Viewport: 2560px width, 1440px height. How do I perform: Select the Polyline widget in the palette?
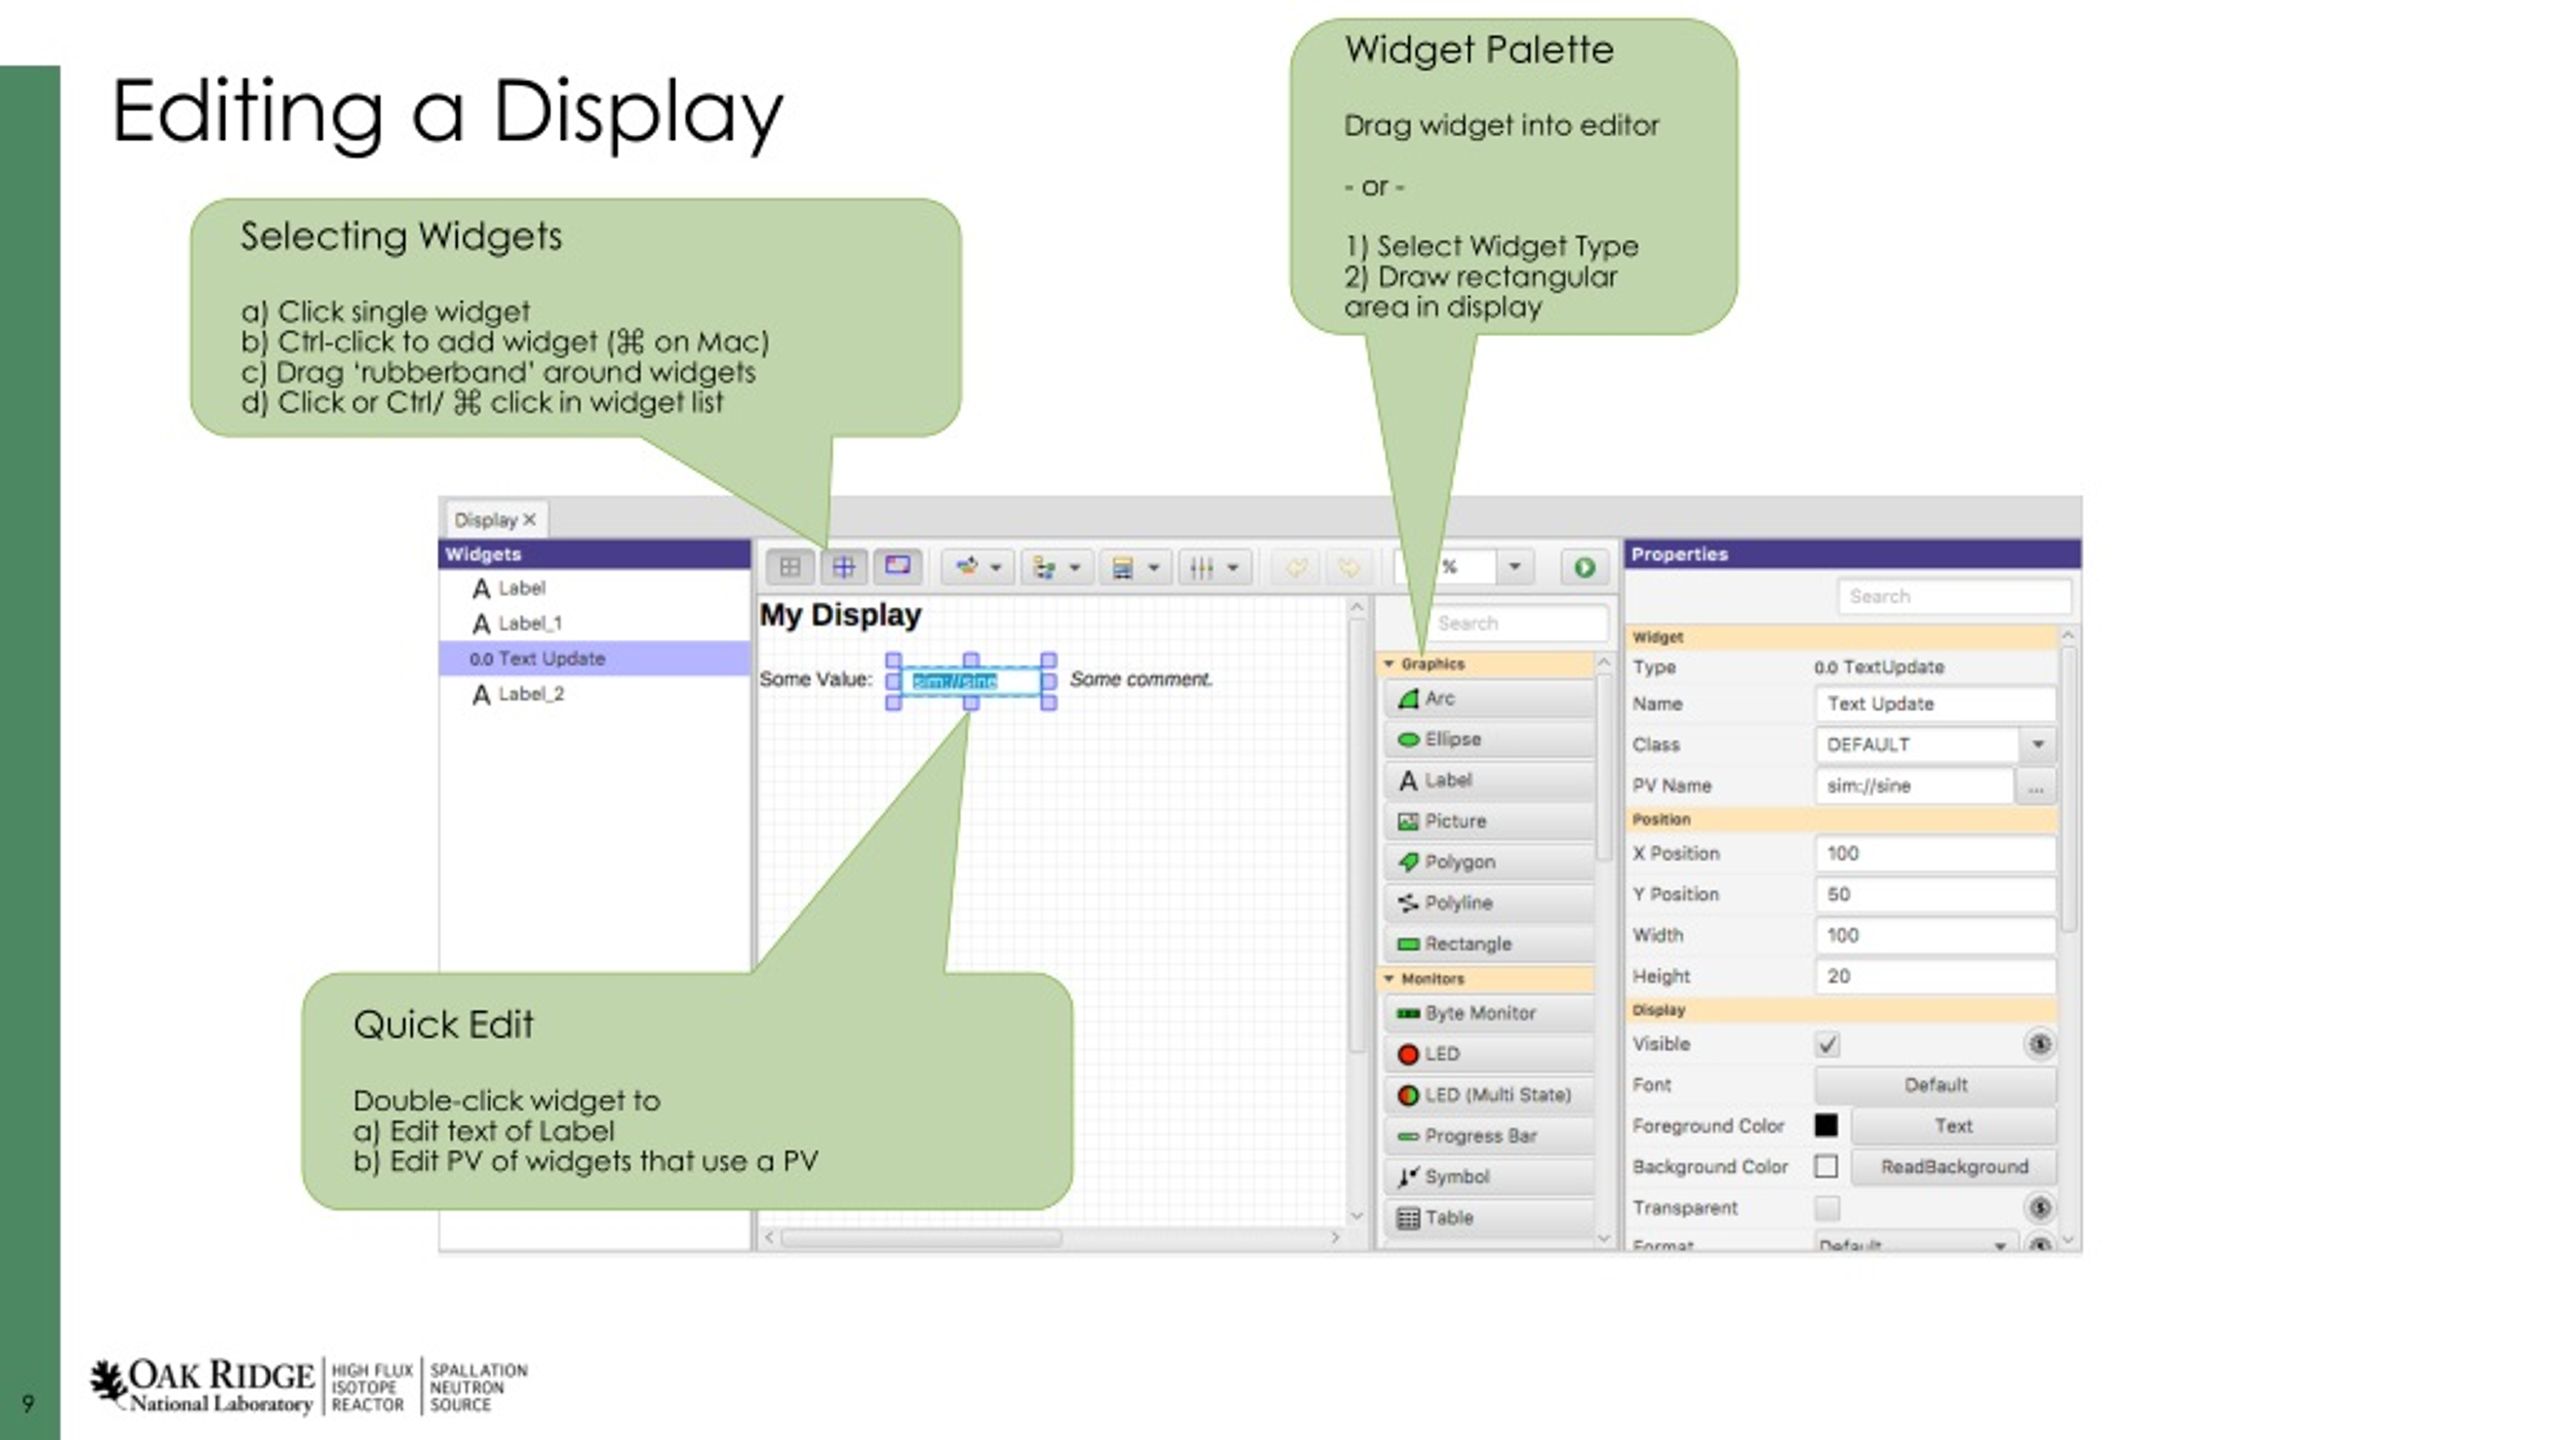point(1489,903)
